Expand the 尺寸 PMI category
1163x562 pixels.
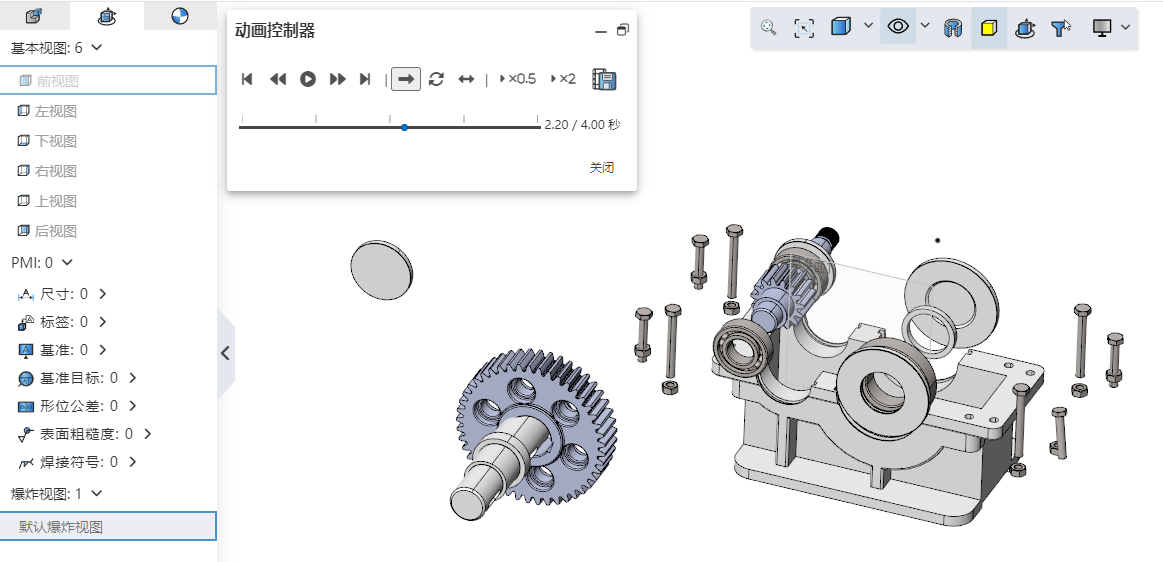[x=102, y=294]
